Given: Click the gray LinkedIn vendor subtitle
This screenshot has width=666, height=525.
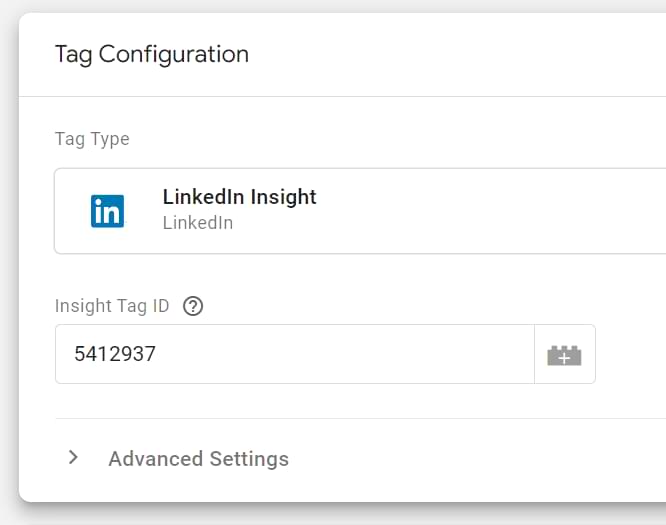Looking at the screenshot, I should tap(198, 223).
